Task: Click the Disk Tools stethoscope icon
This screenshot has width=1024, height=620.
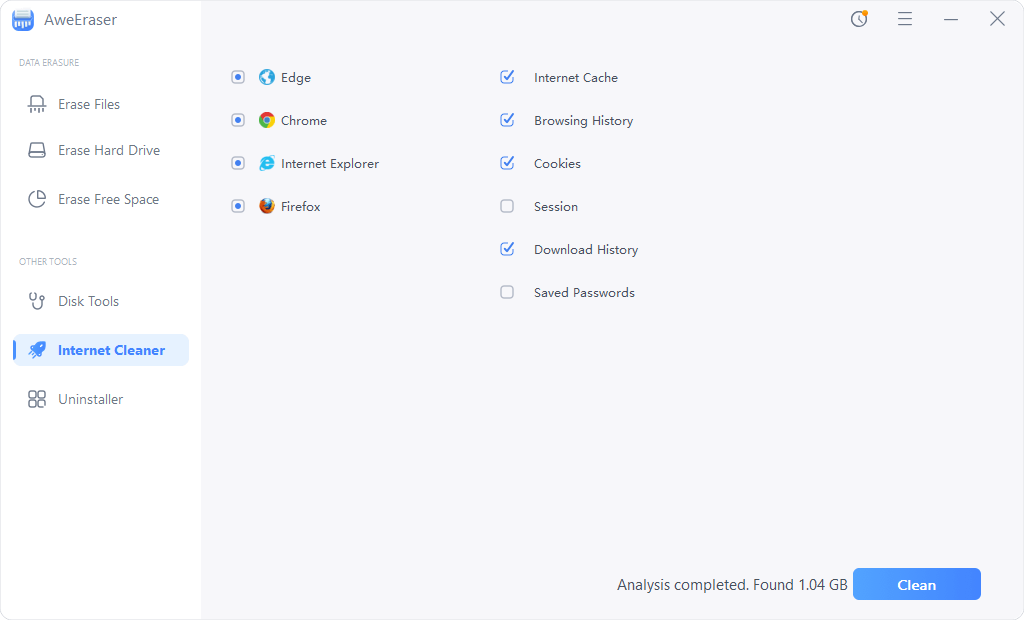Action: point(37,301)
